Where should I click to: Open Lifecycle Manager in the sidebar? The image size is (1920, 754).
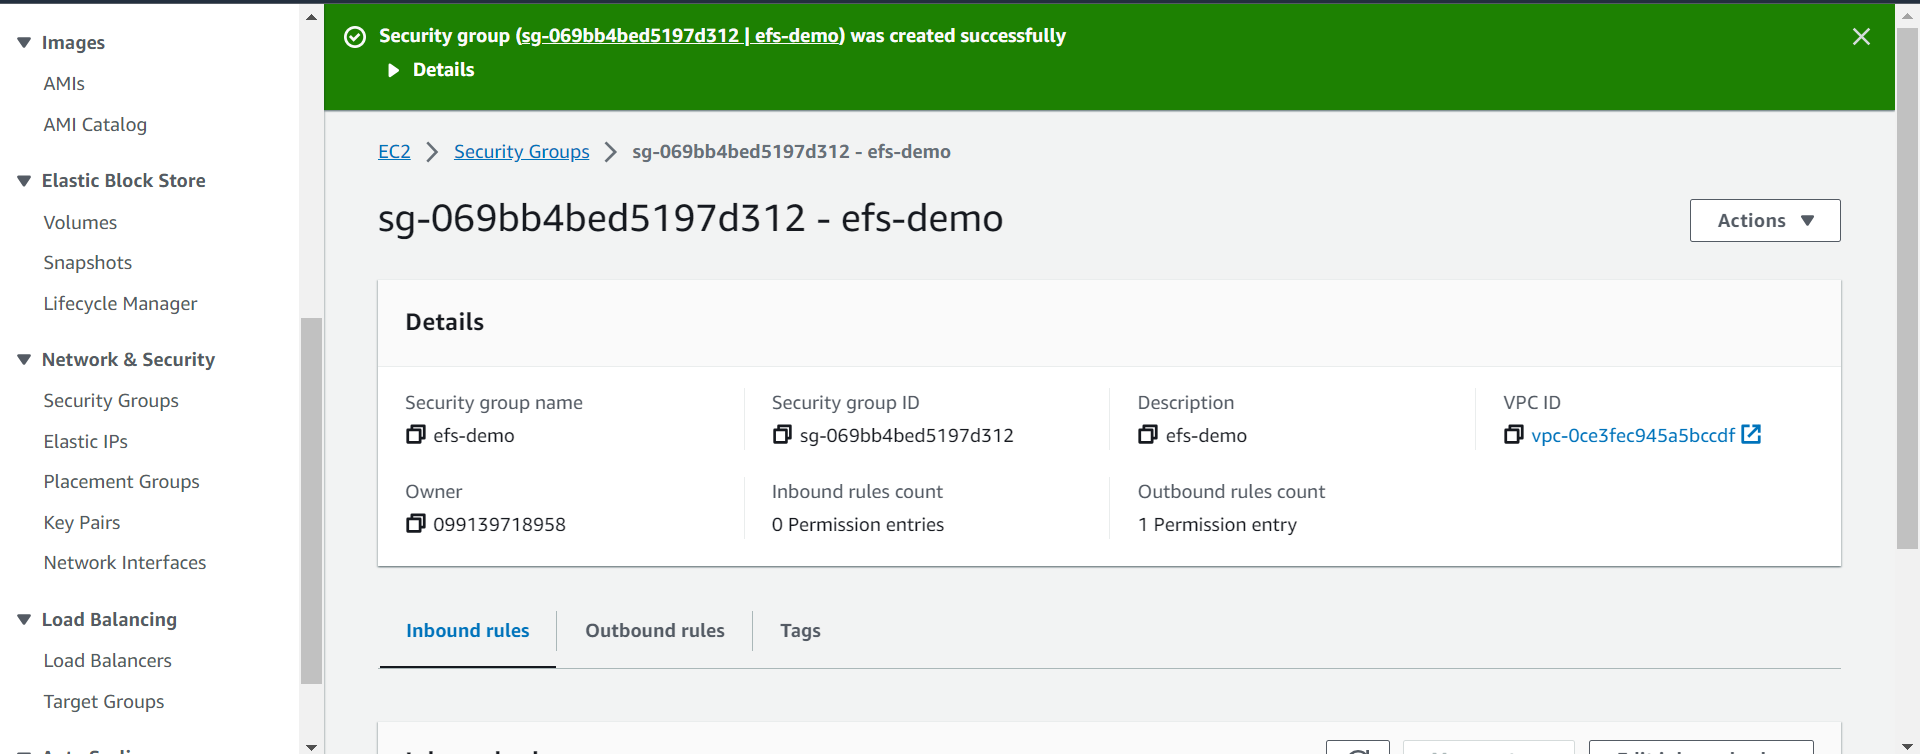120,304
